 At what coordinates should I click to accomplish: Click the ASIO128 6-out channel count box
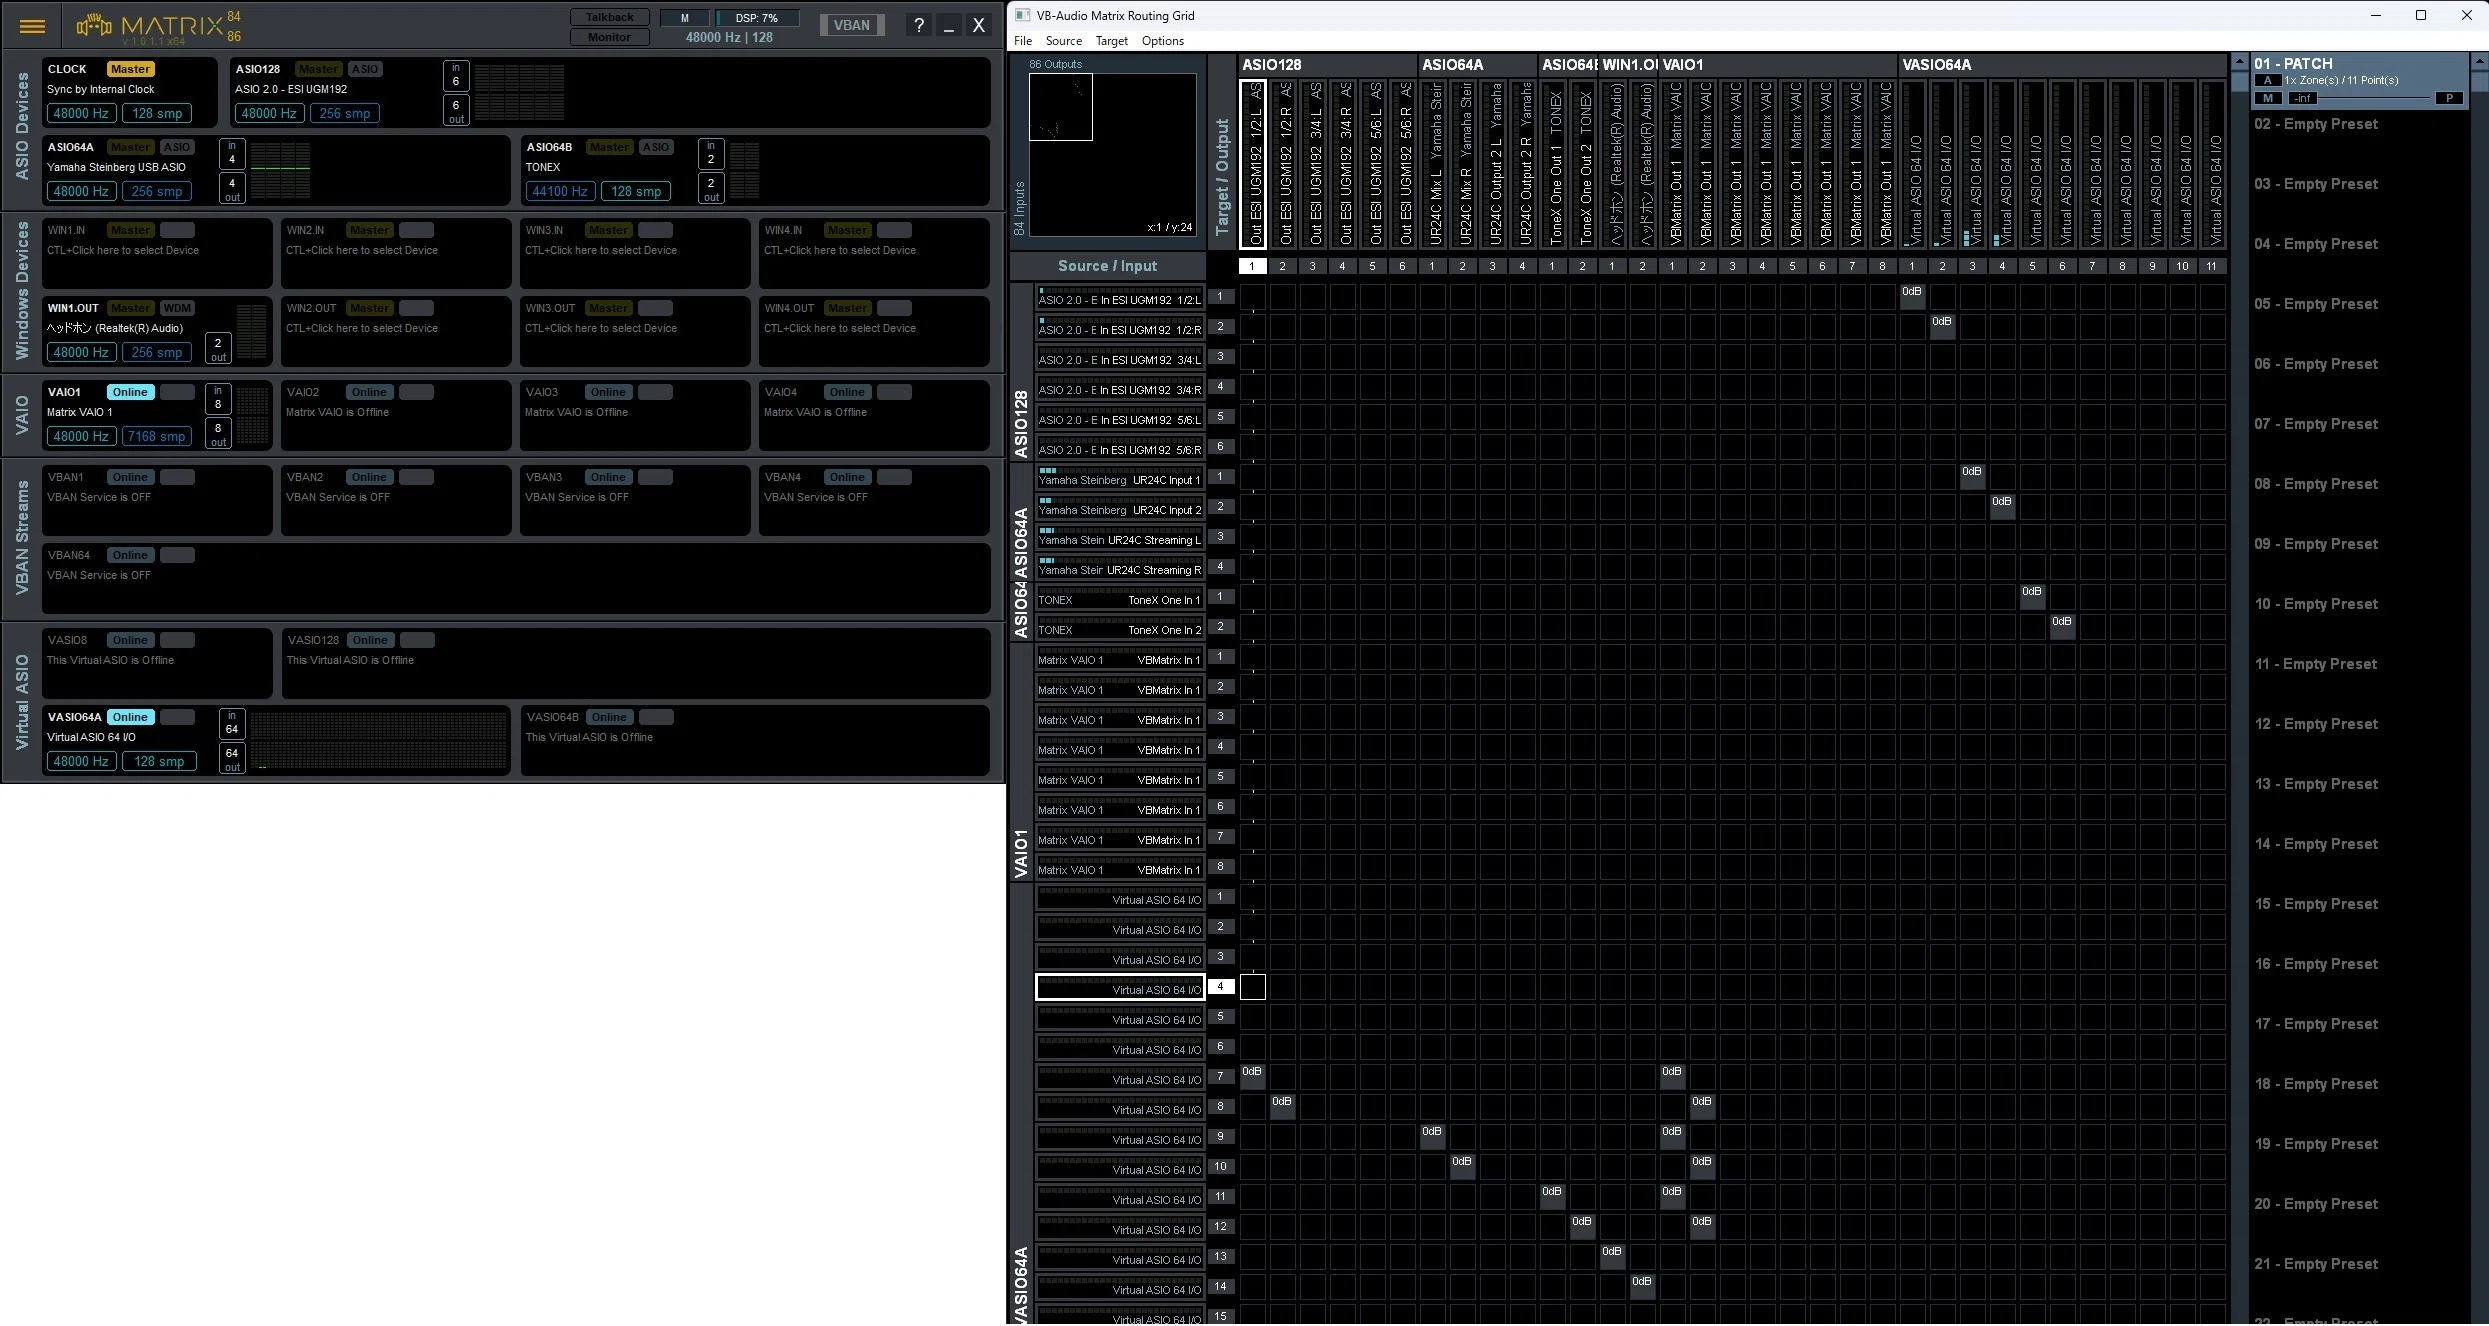coord(456,110)
